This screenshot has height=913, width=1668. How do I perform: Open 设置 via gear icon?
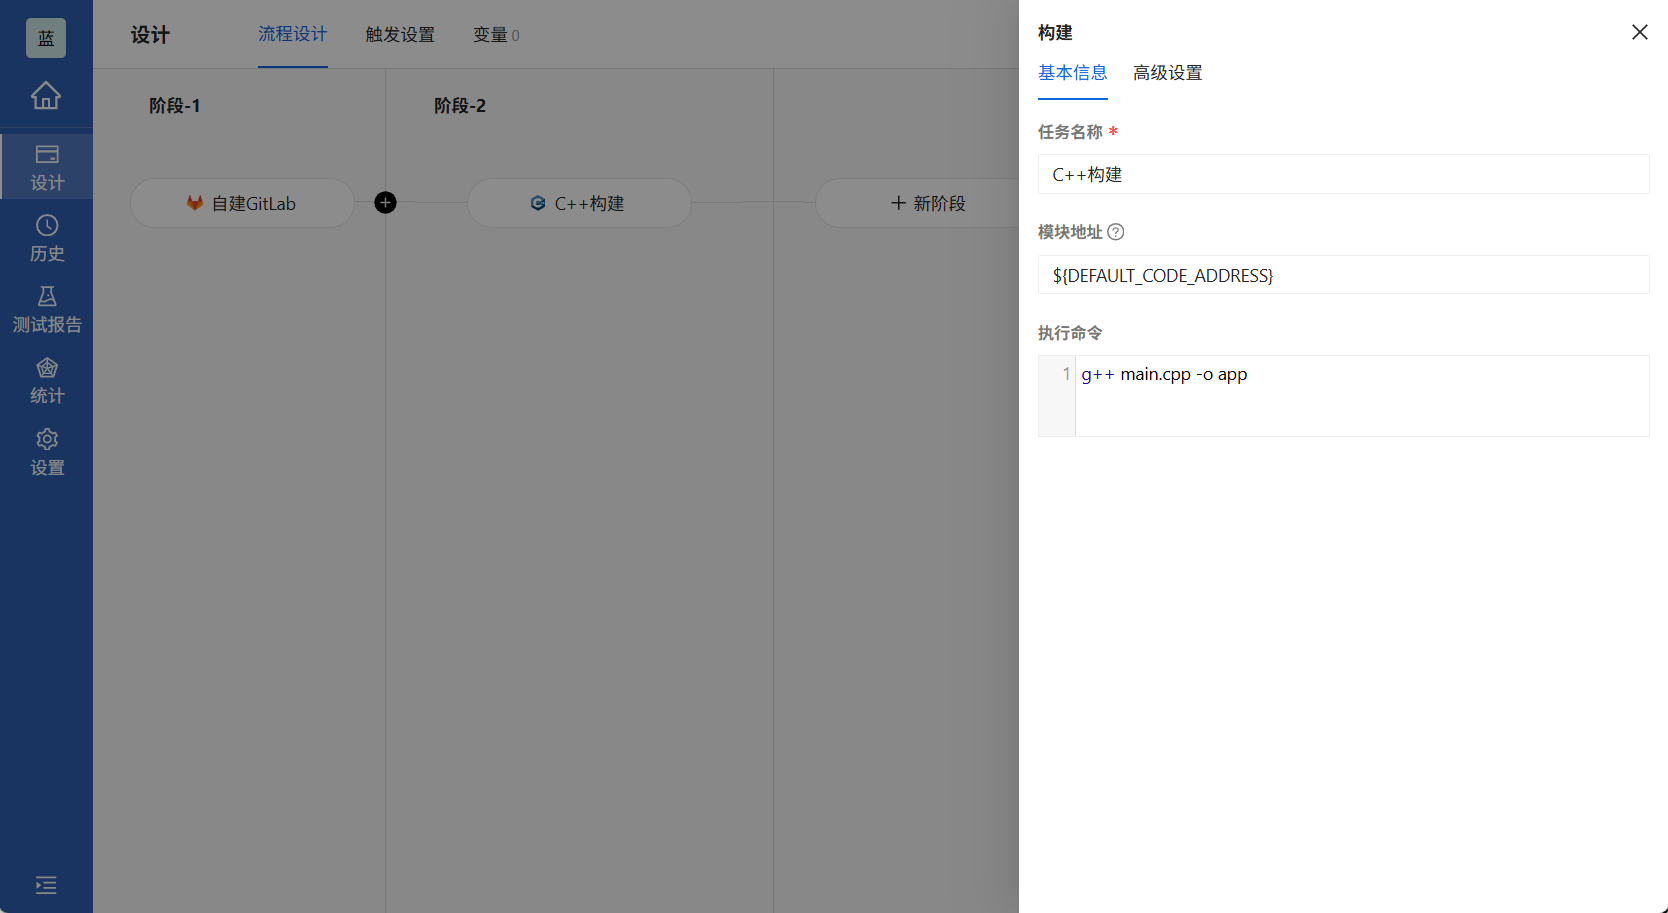click(x=46, y=451)
